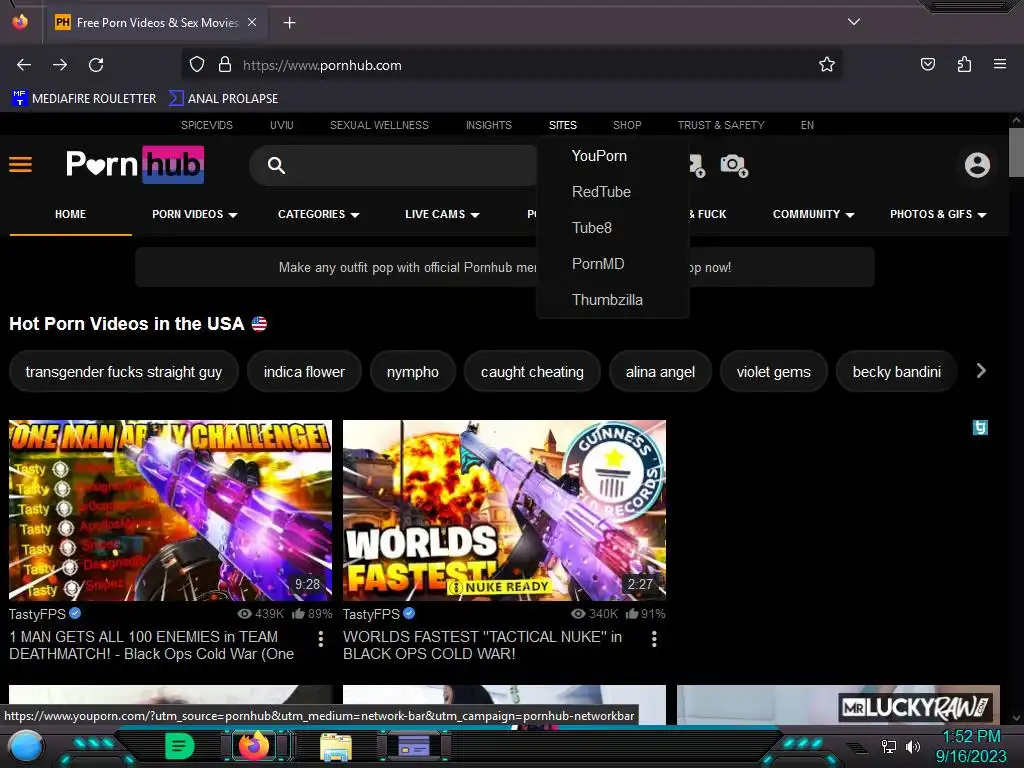Screen dimensions: 1024x768
Task: Click the taskbar volume speaker icon
Action: (x=912, y=746)
